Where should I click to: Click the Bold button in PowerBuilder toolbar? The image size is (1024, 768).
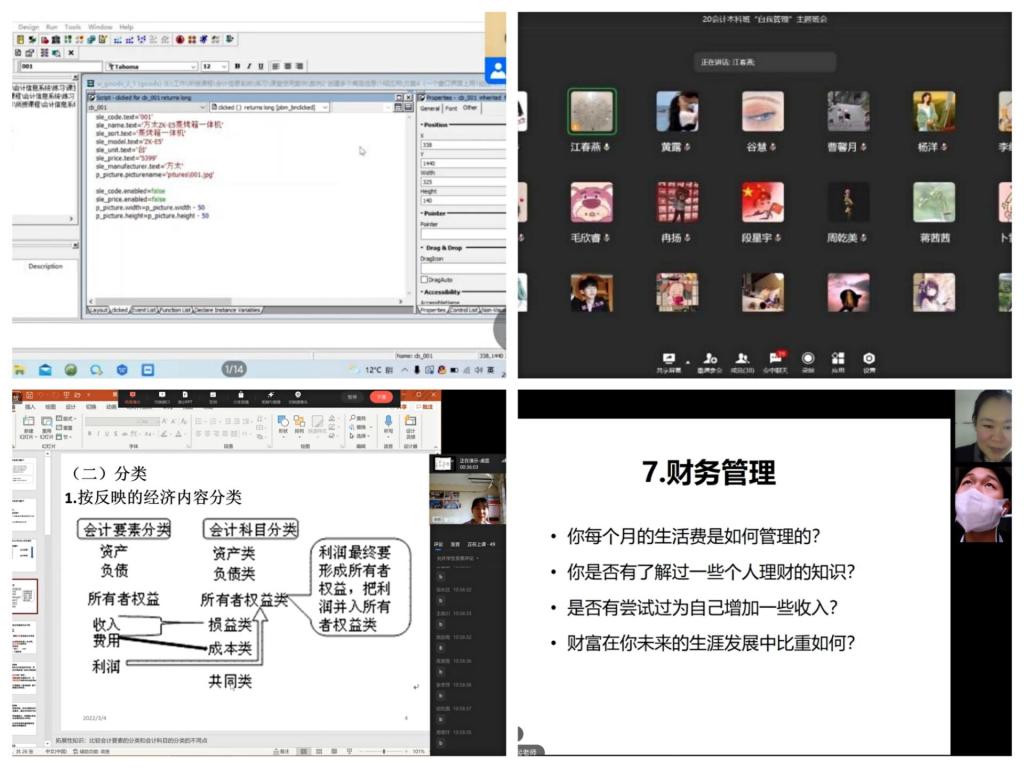pos(236,66)
